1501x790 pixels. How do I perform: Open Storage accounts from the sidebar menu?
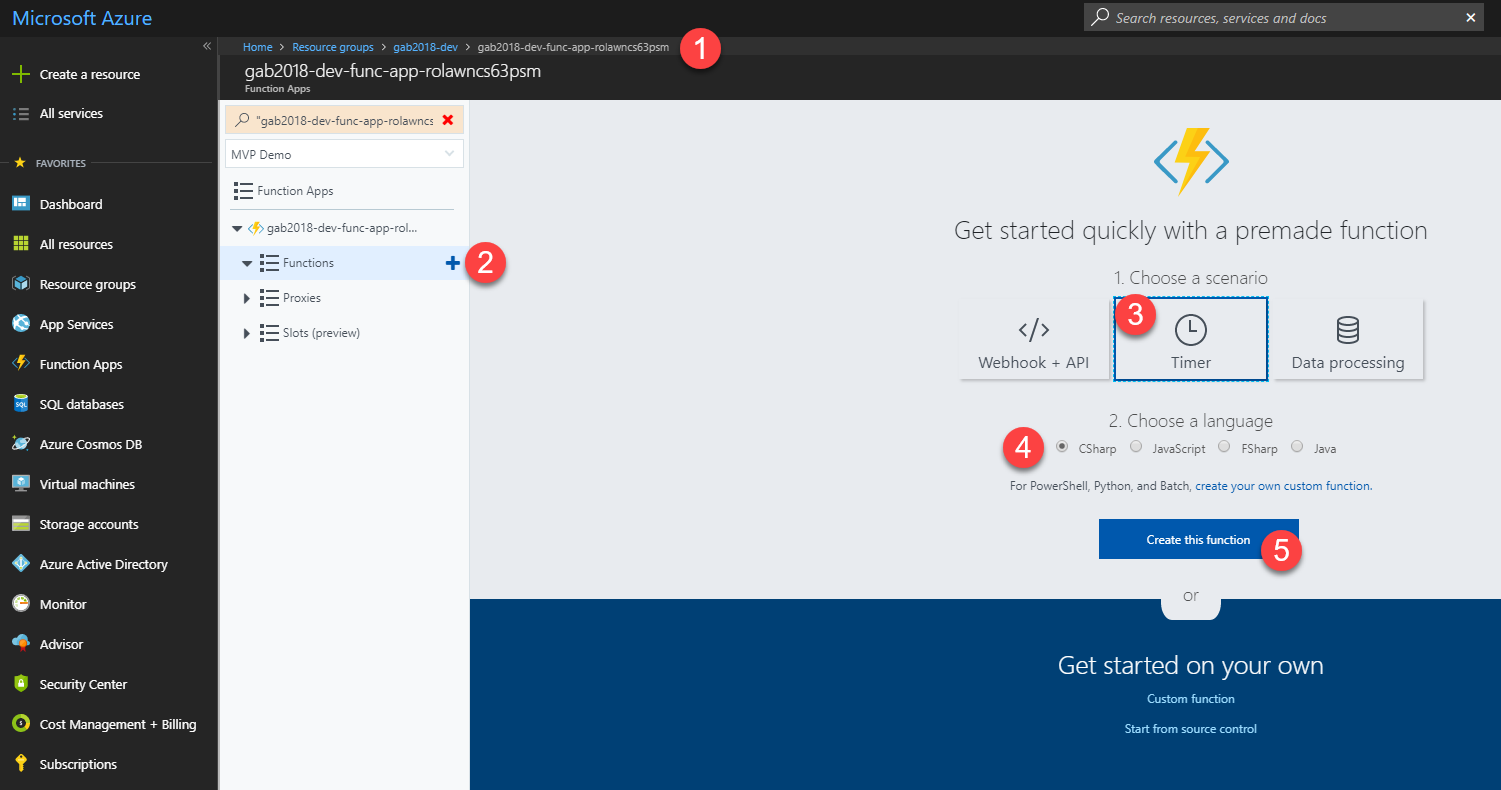pos(89,524)
